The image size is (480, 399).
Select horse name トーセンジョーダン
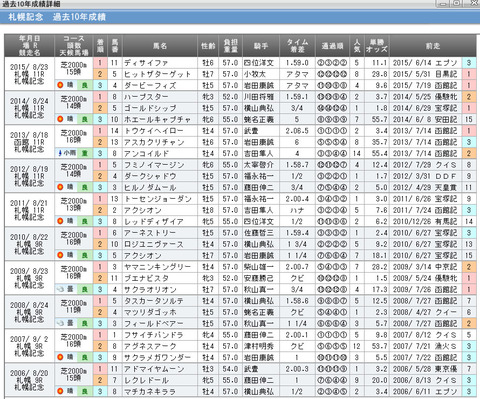158,199
